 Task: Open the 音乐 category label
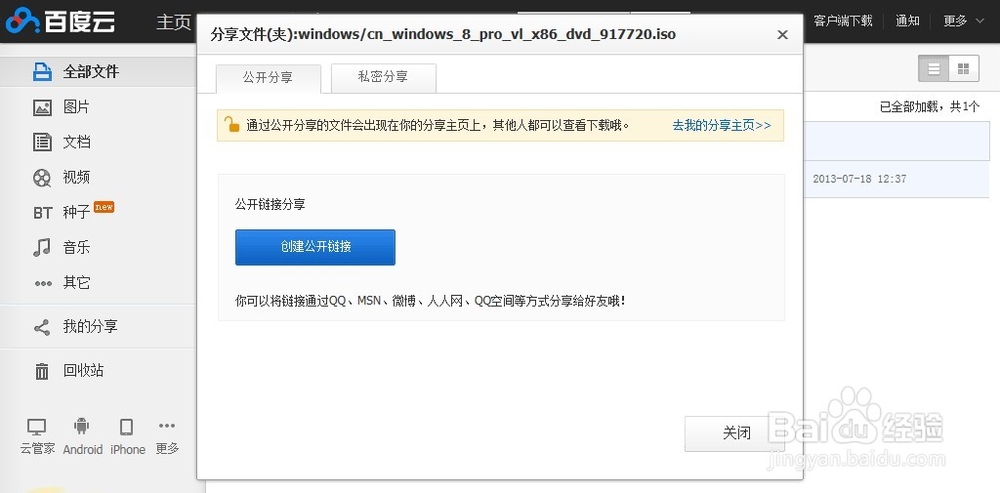click(77, 247)
